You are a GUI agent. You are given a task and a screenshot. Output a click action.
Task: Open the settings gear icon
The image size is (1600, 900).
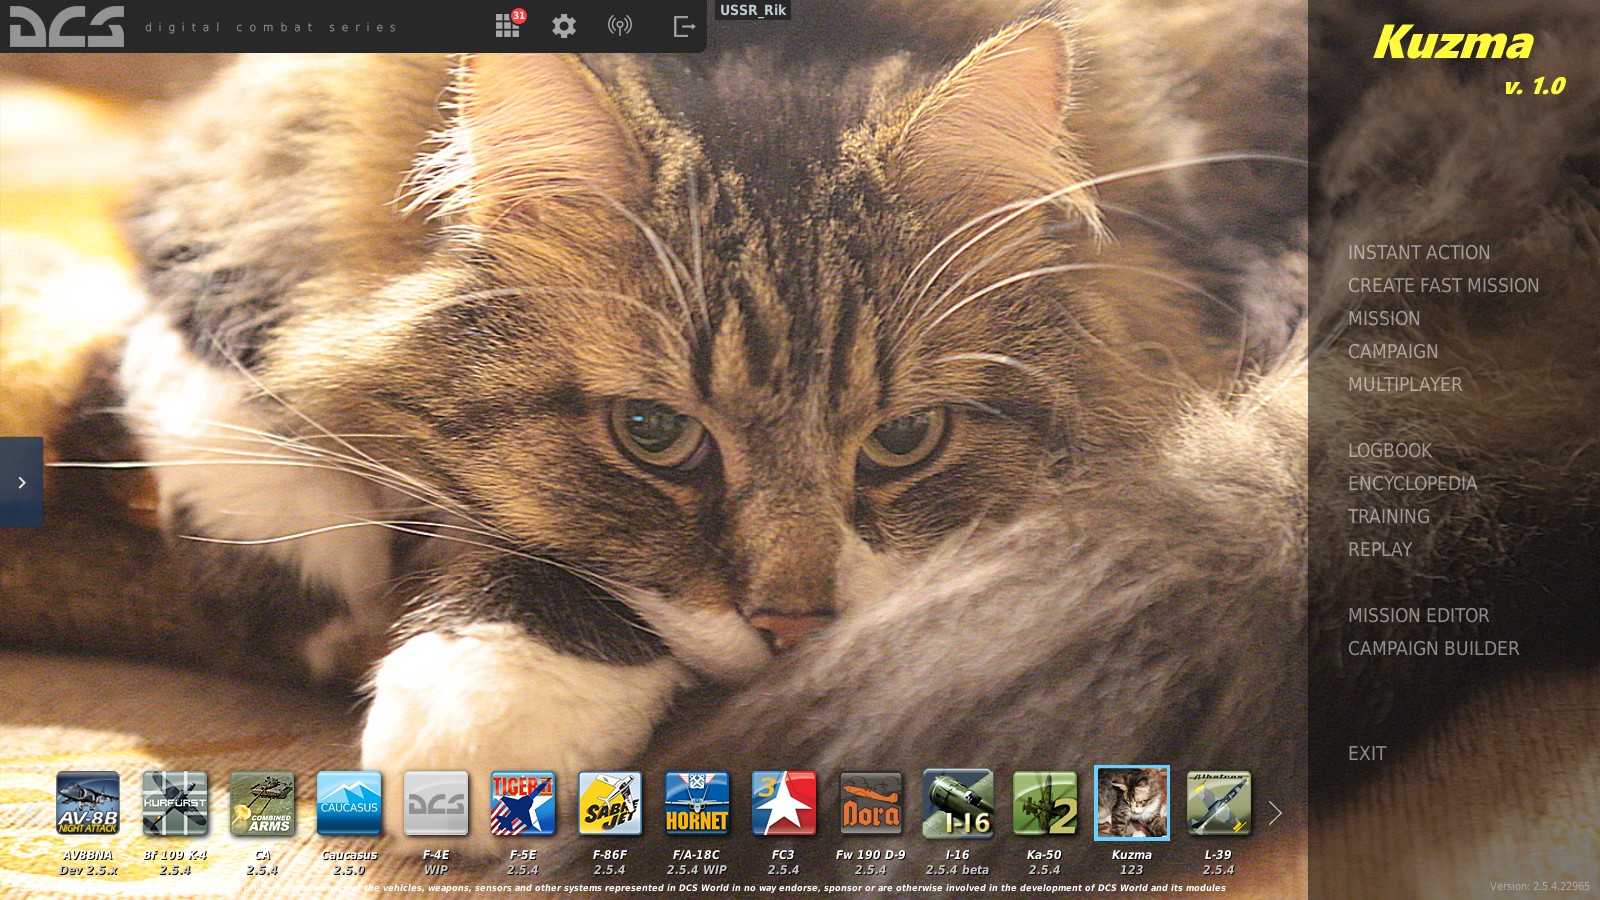564,26
